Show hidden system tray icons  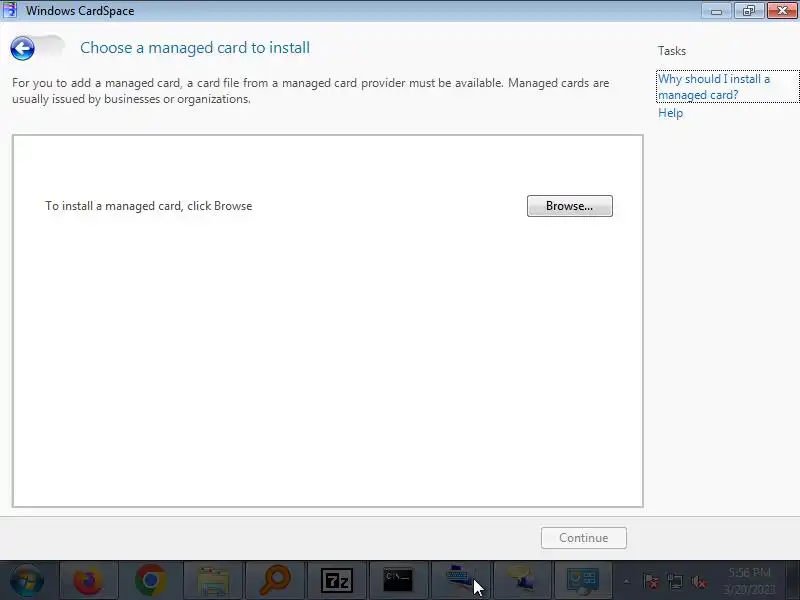627,581
